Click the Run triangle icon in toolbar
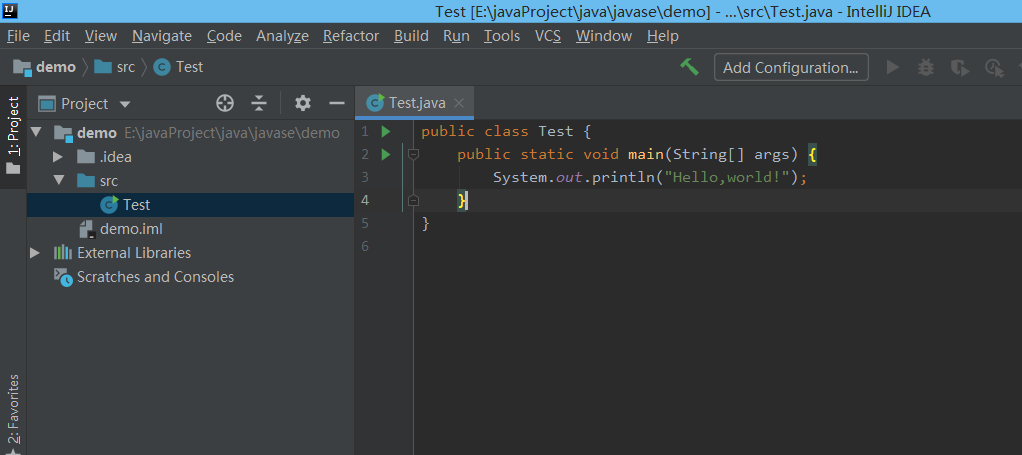 [892, 67]
